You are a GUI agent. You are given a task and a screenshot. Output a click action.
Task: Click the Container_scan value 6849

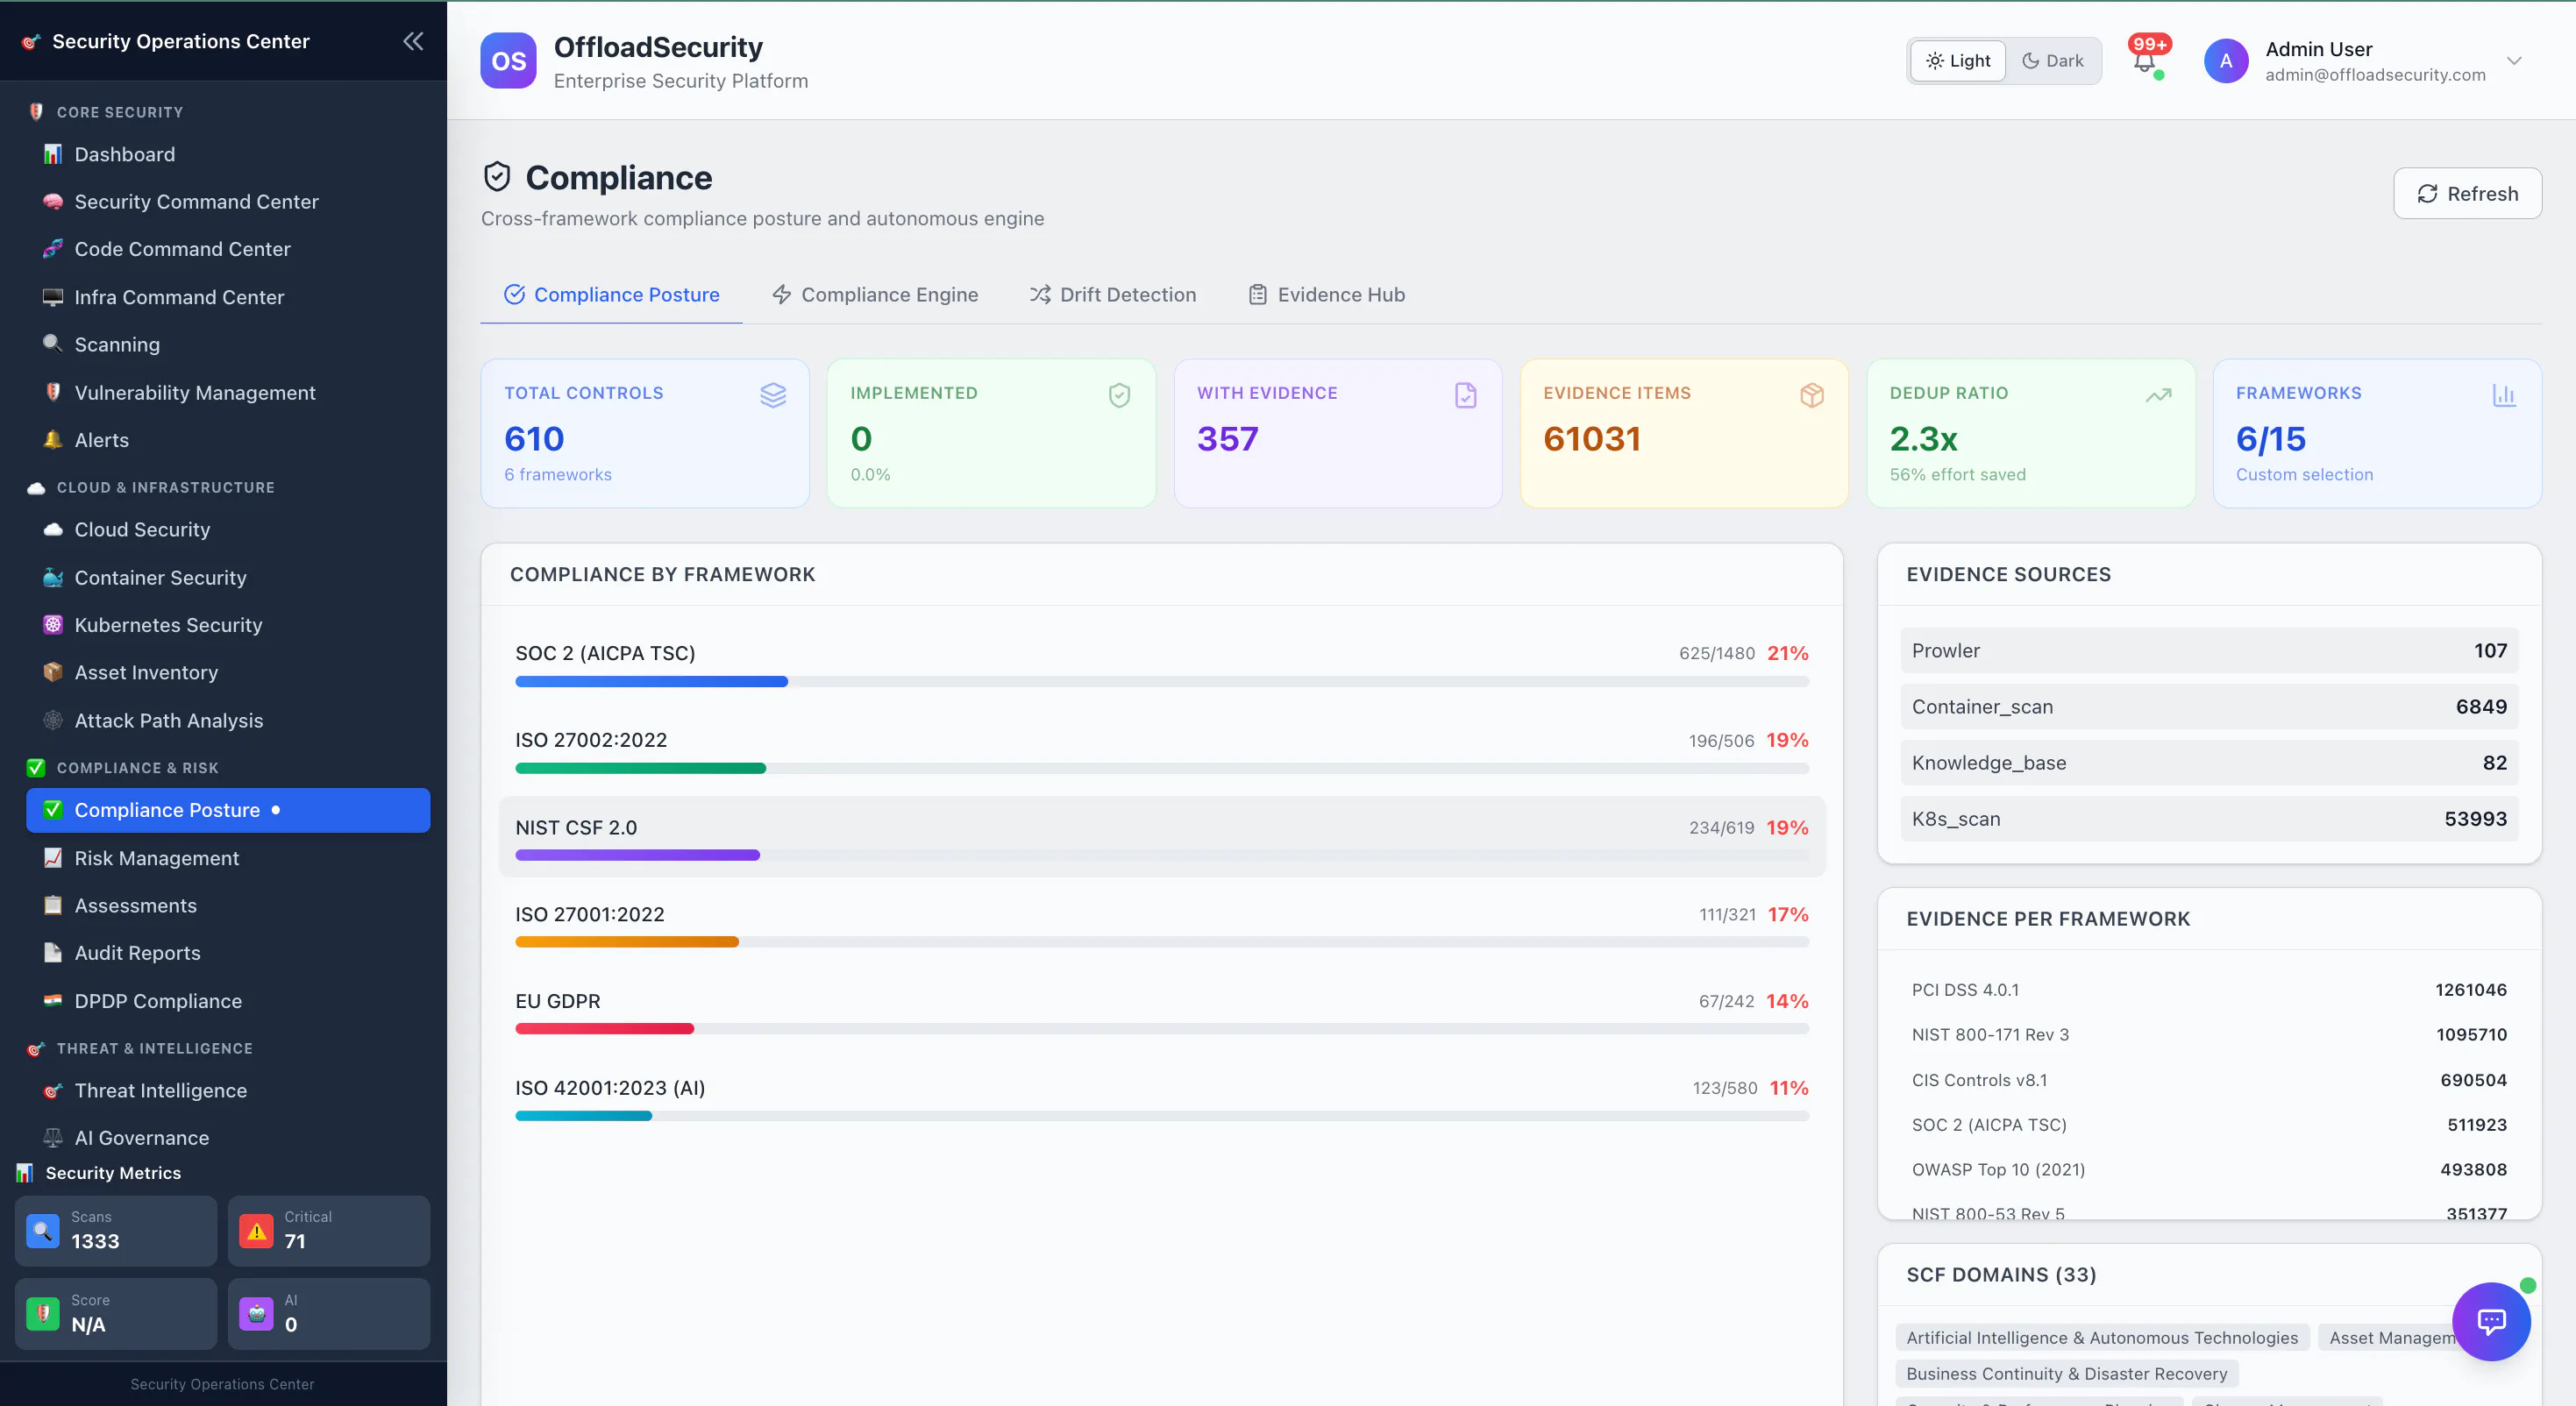[x=2481, y=707]
